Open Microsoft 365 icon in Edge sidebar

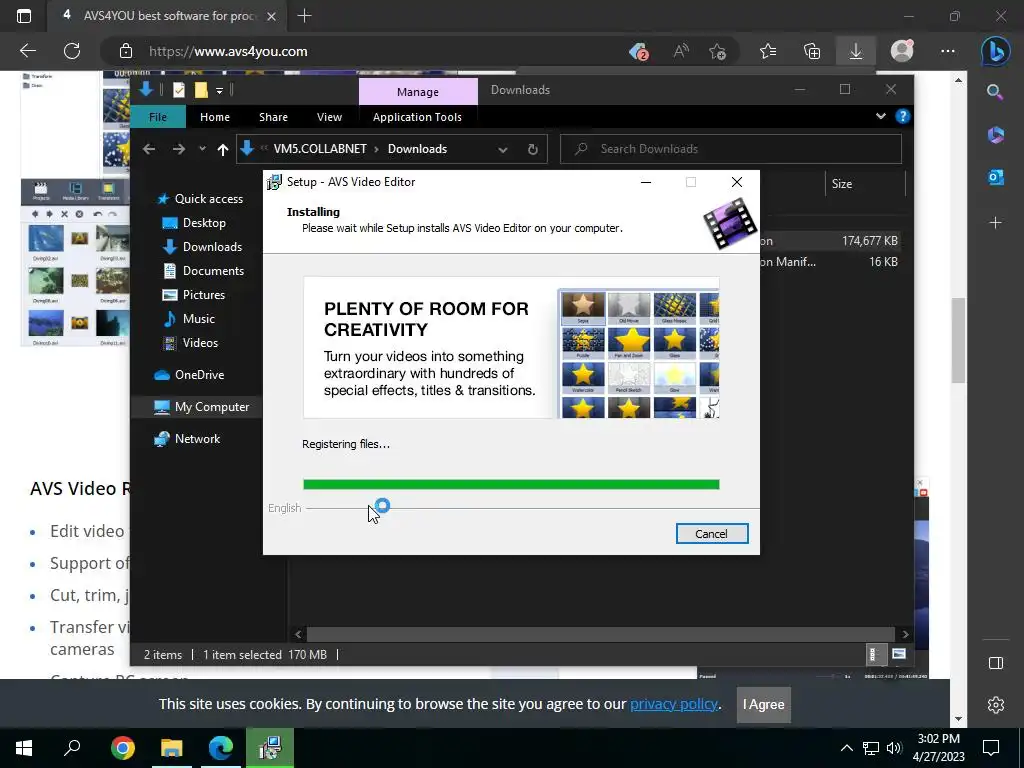pyautogui.click(x=996, y=135)
